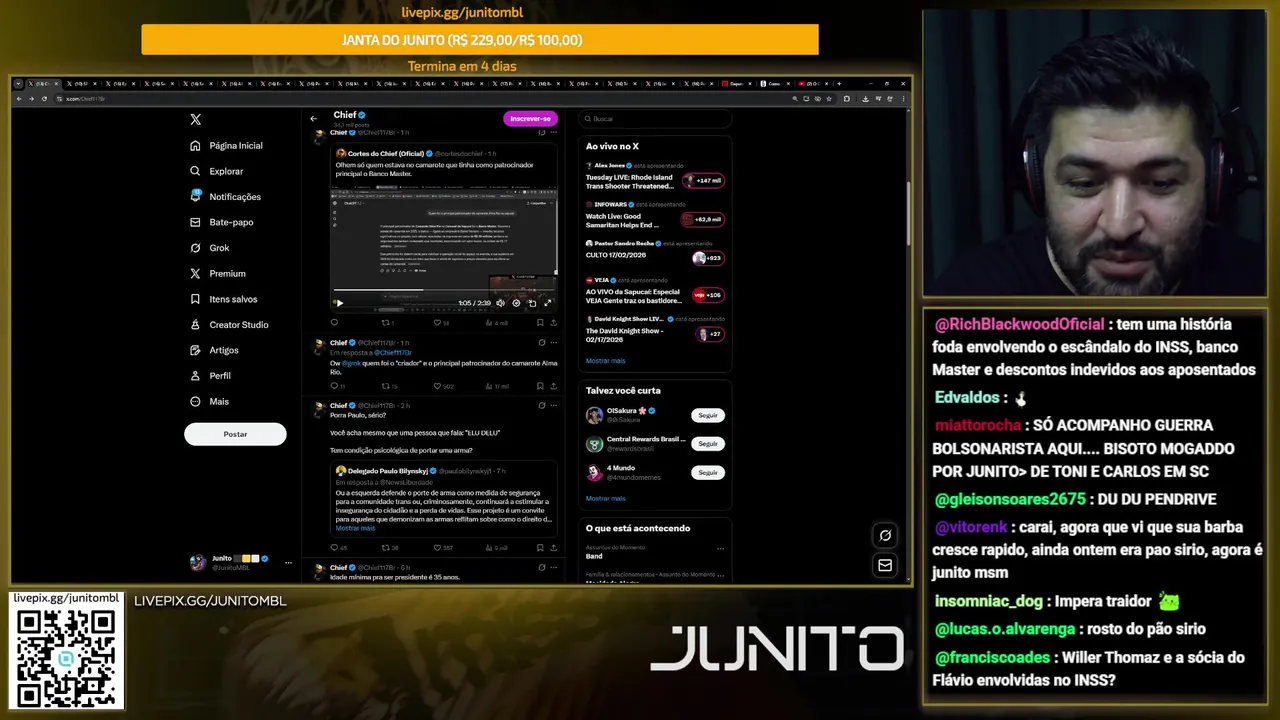Click the back arrow beside Chief

(x=313, y=119)
